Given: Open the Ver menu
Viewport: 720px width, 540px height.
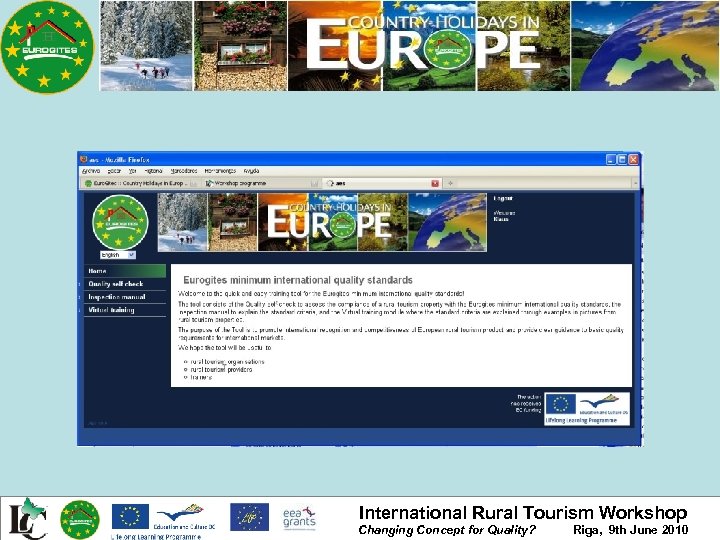Looking at the screenshot, I should tap(133, 171).
